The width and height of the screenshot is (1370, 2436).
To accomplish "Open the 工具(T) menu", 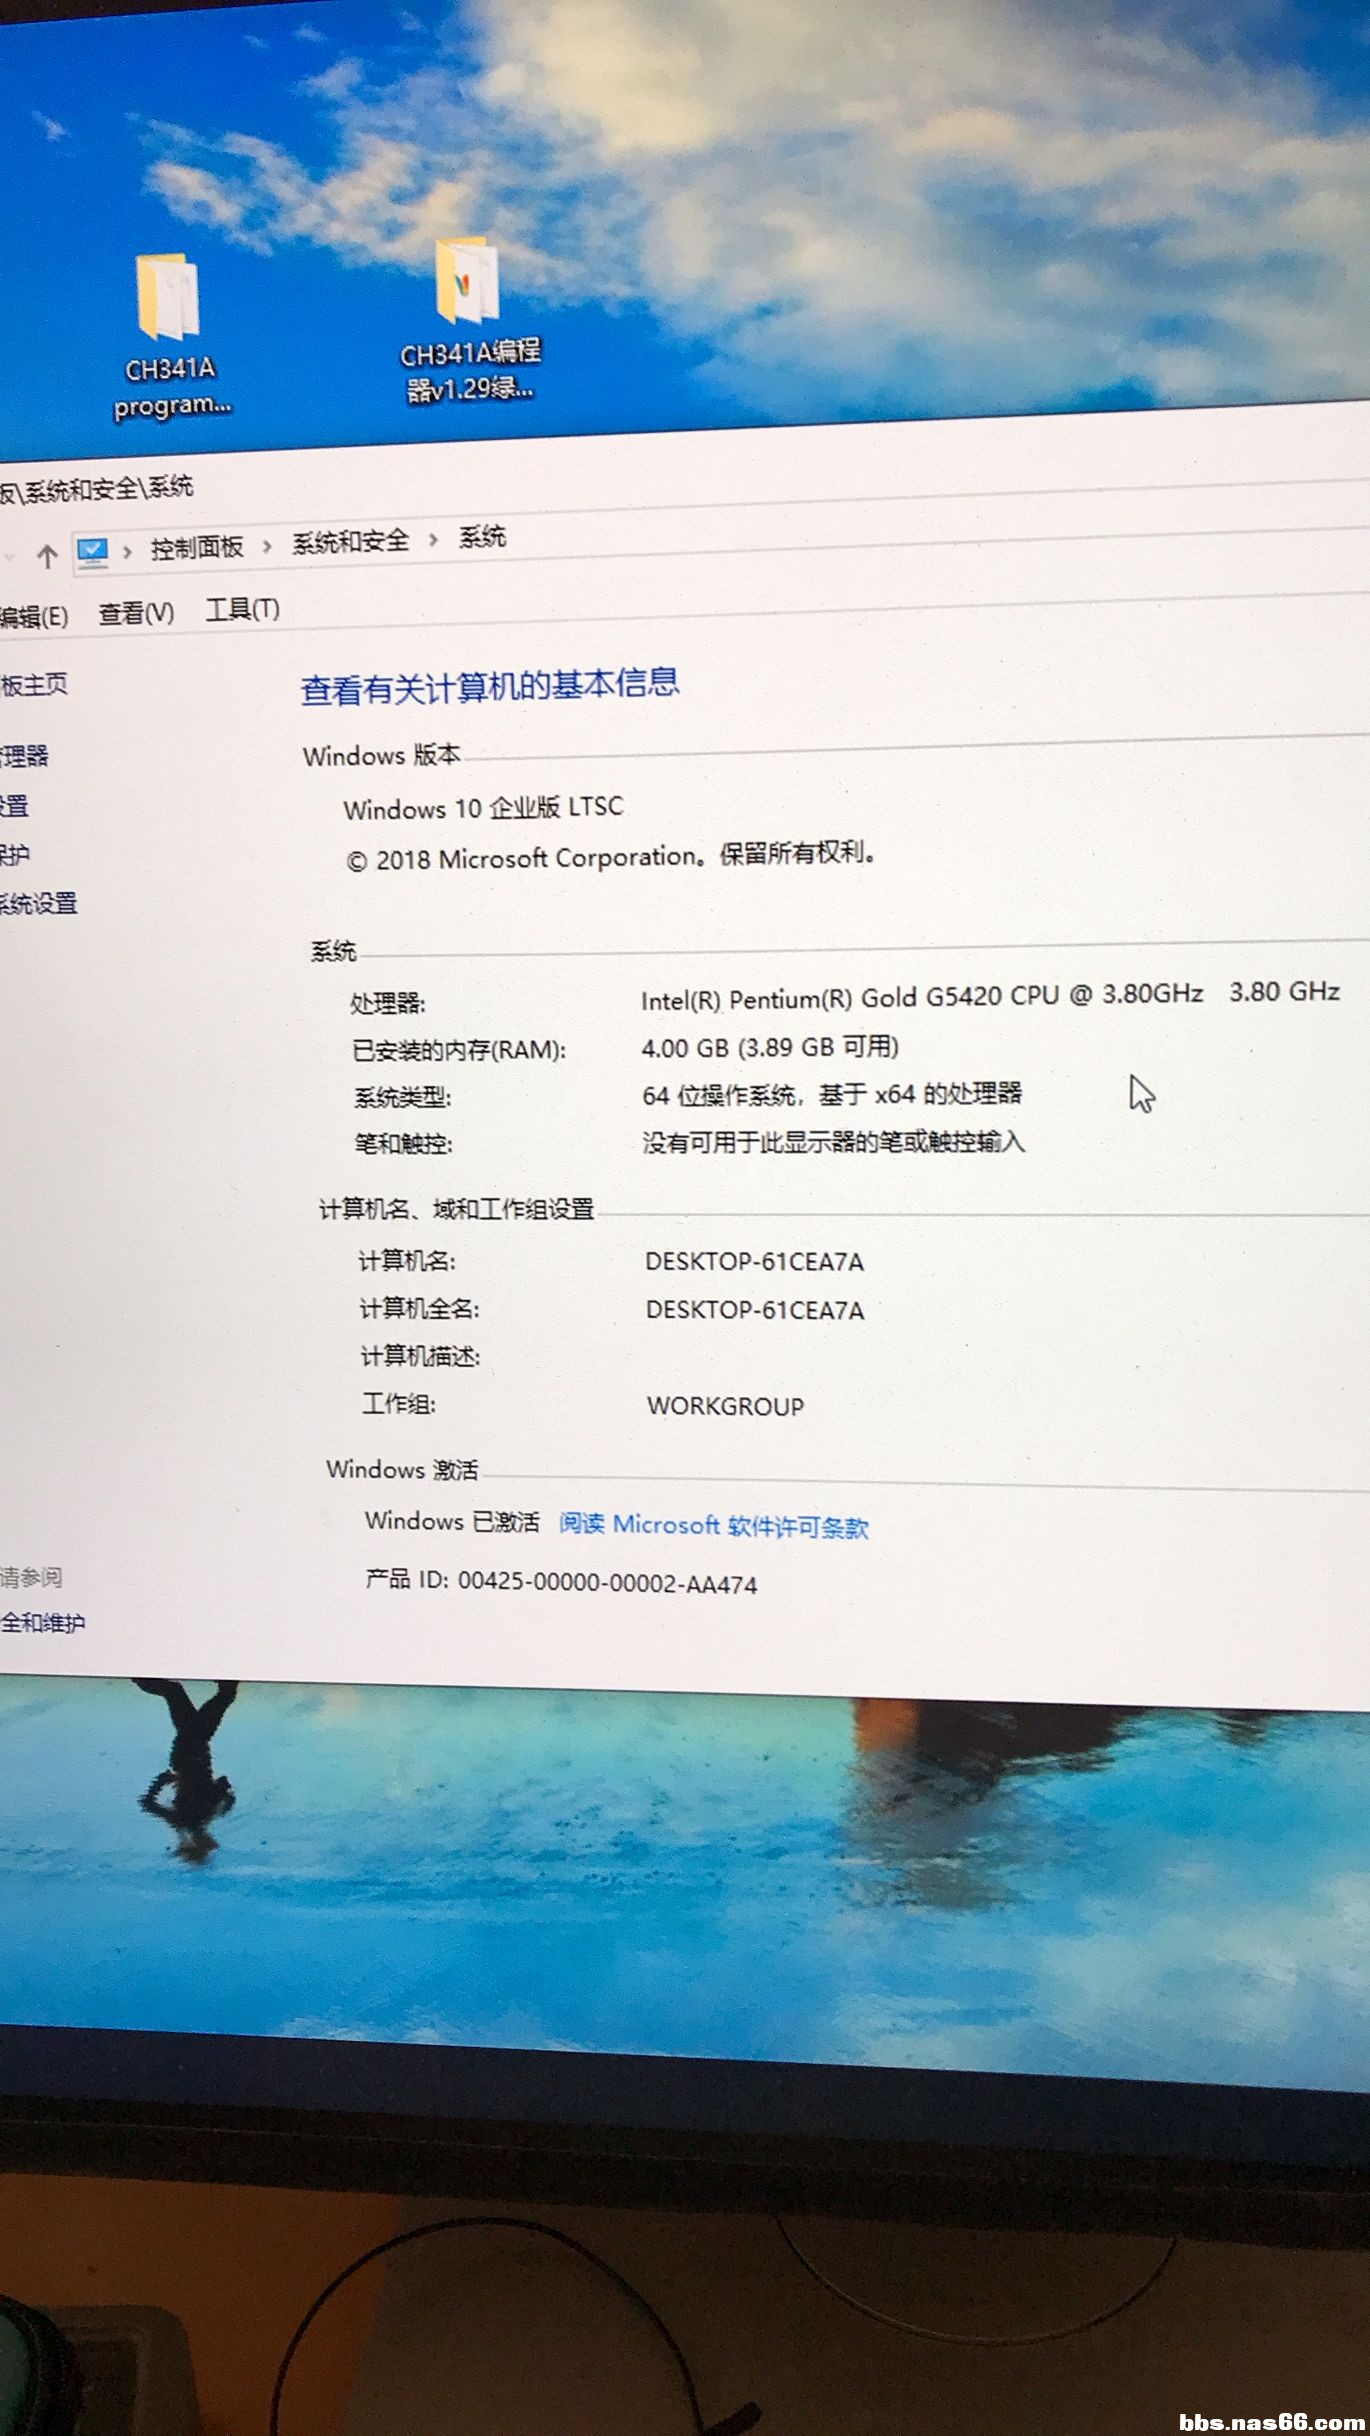I will coord(242,609).
